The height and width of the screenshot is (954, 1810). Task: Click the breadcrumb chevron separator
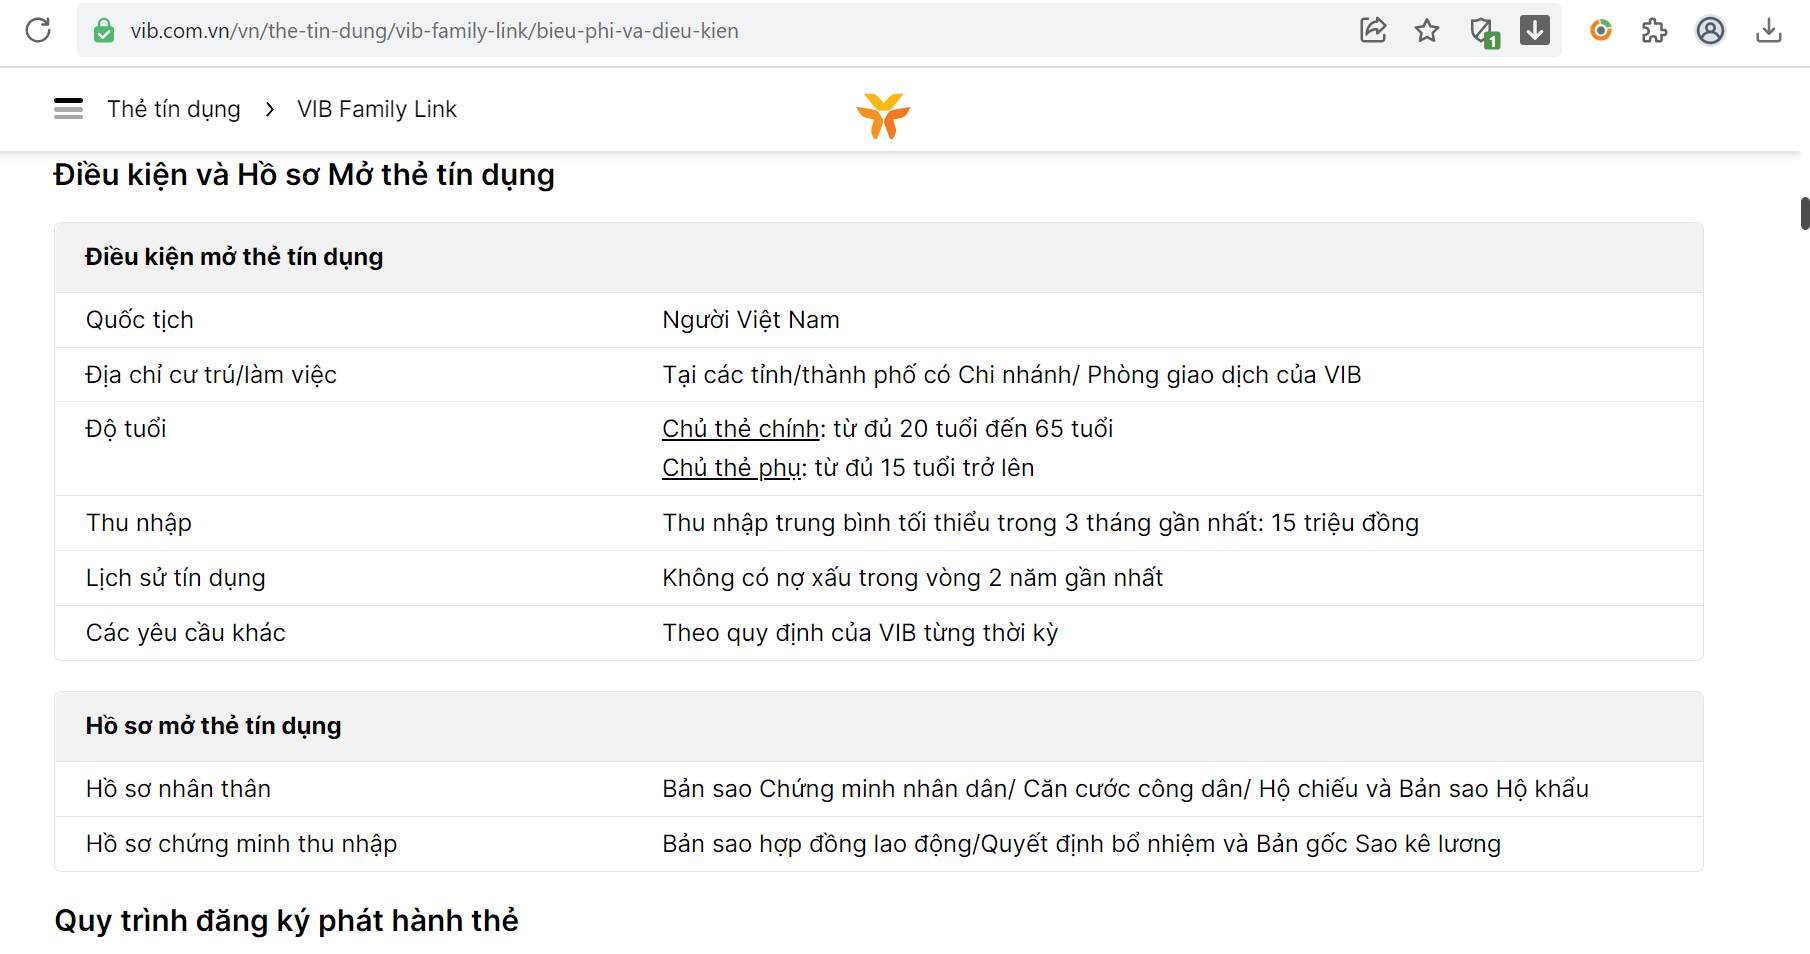[x=270, y=109]
